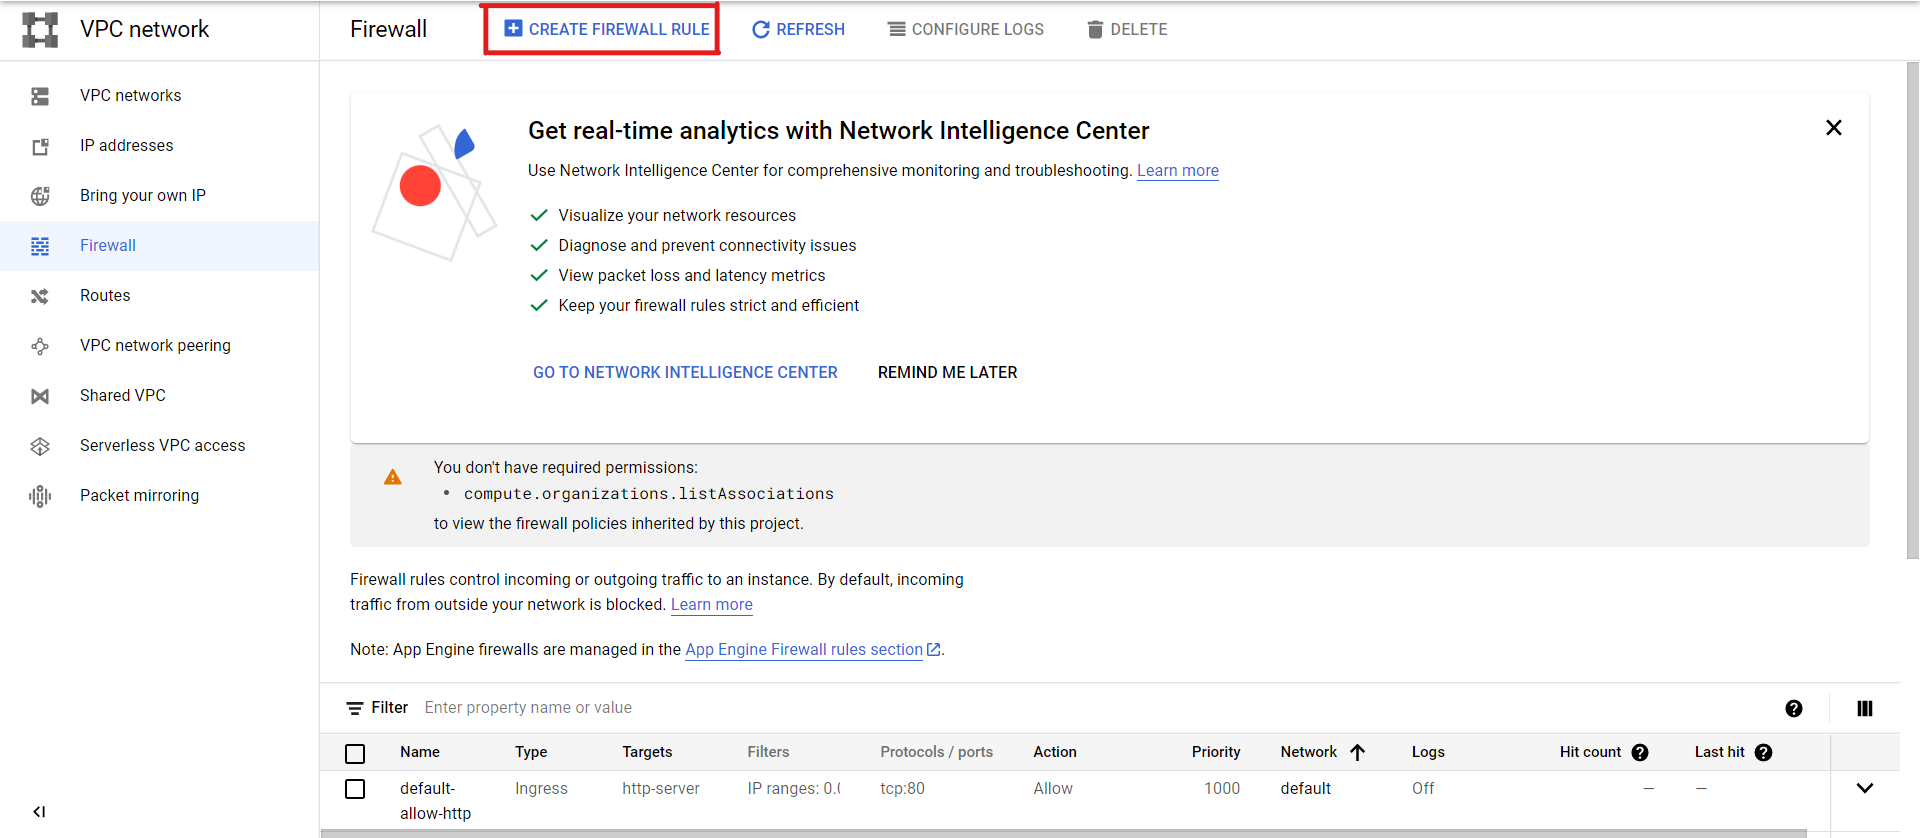Image resolution: width=1920 pixels, height=838 pixels.
Task: Click the filter list icon
Action: click(x=355, y=708)
